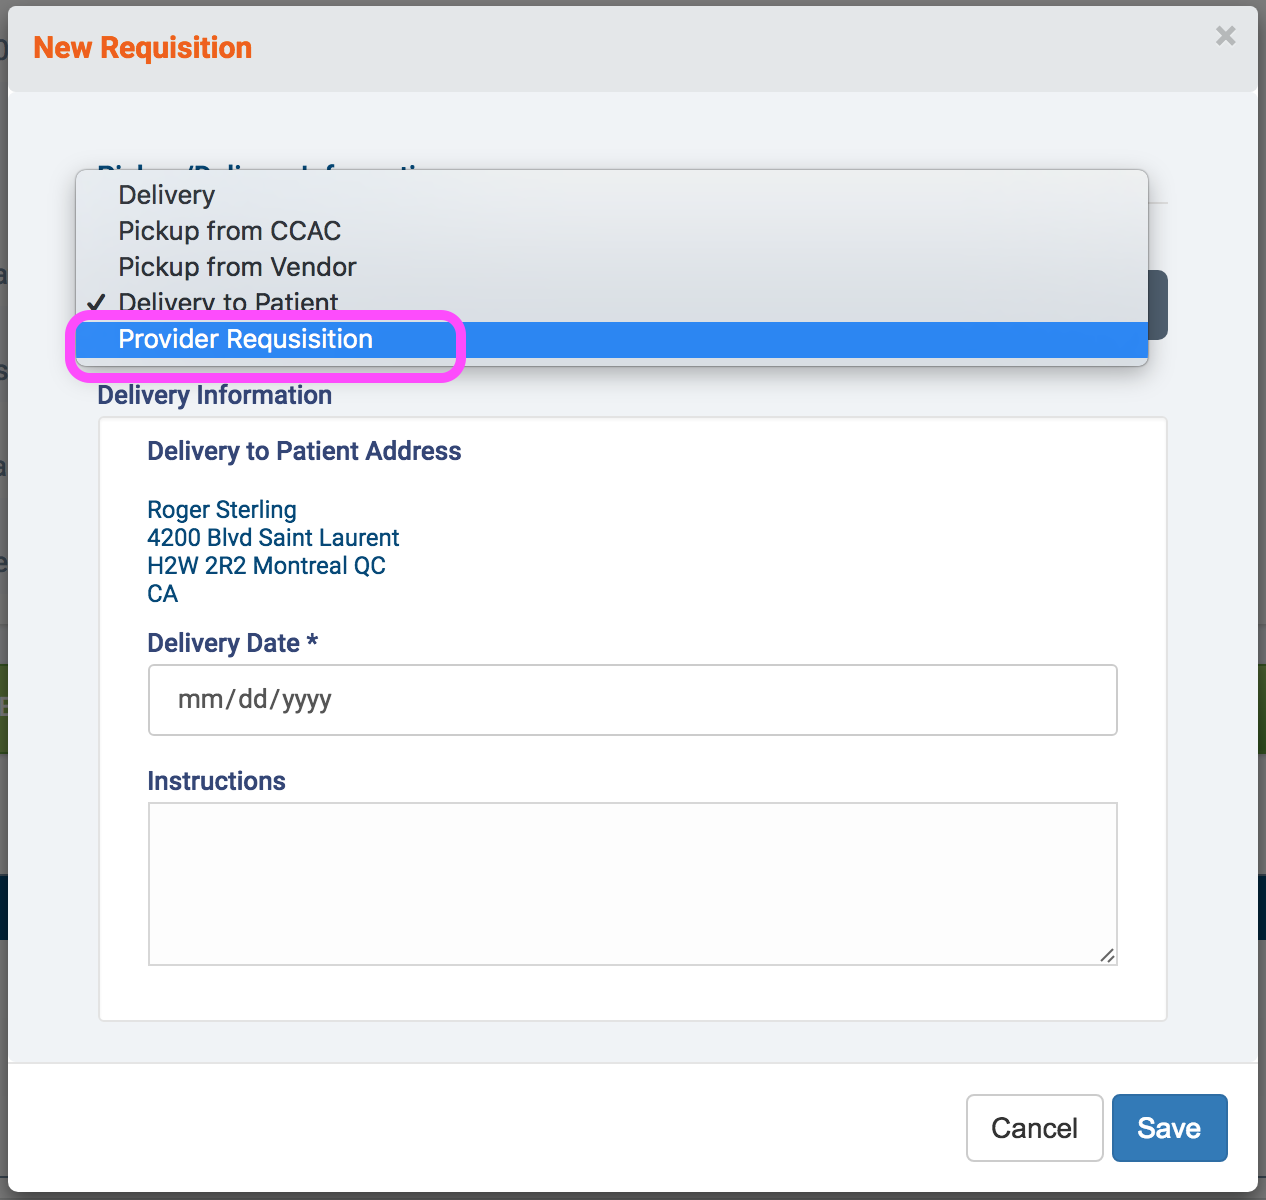The width and height of the screenshot is (1266, 1200).
Task: Click the Delivery Date label
Action: 223,643
